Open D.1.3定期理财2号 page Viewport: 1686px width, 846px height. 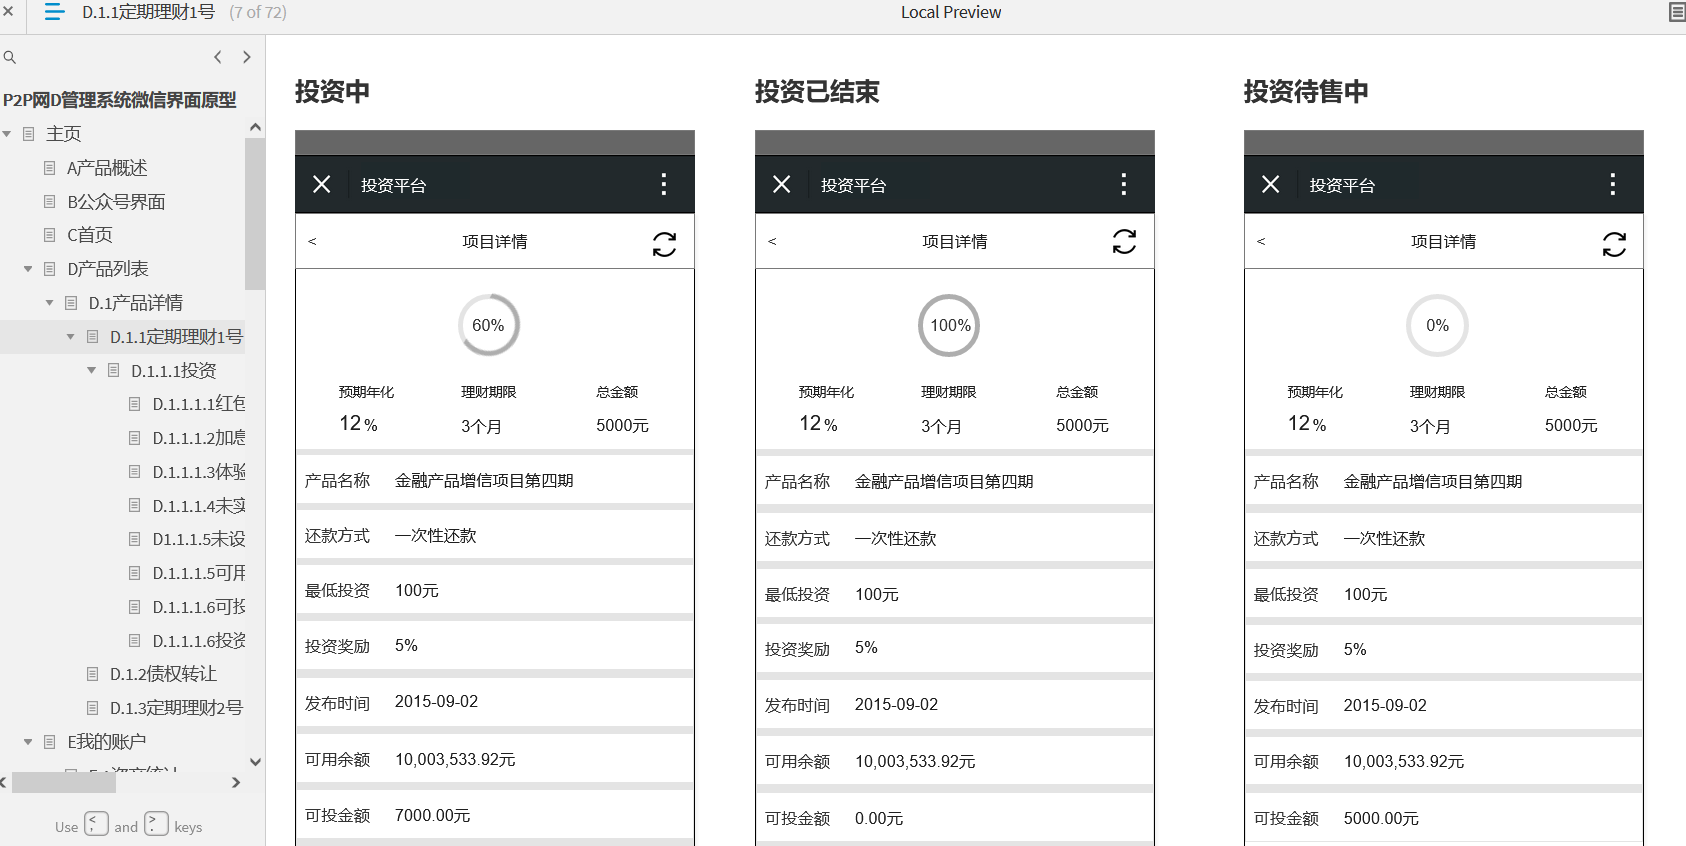click(176, 708)
